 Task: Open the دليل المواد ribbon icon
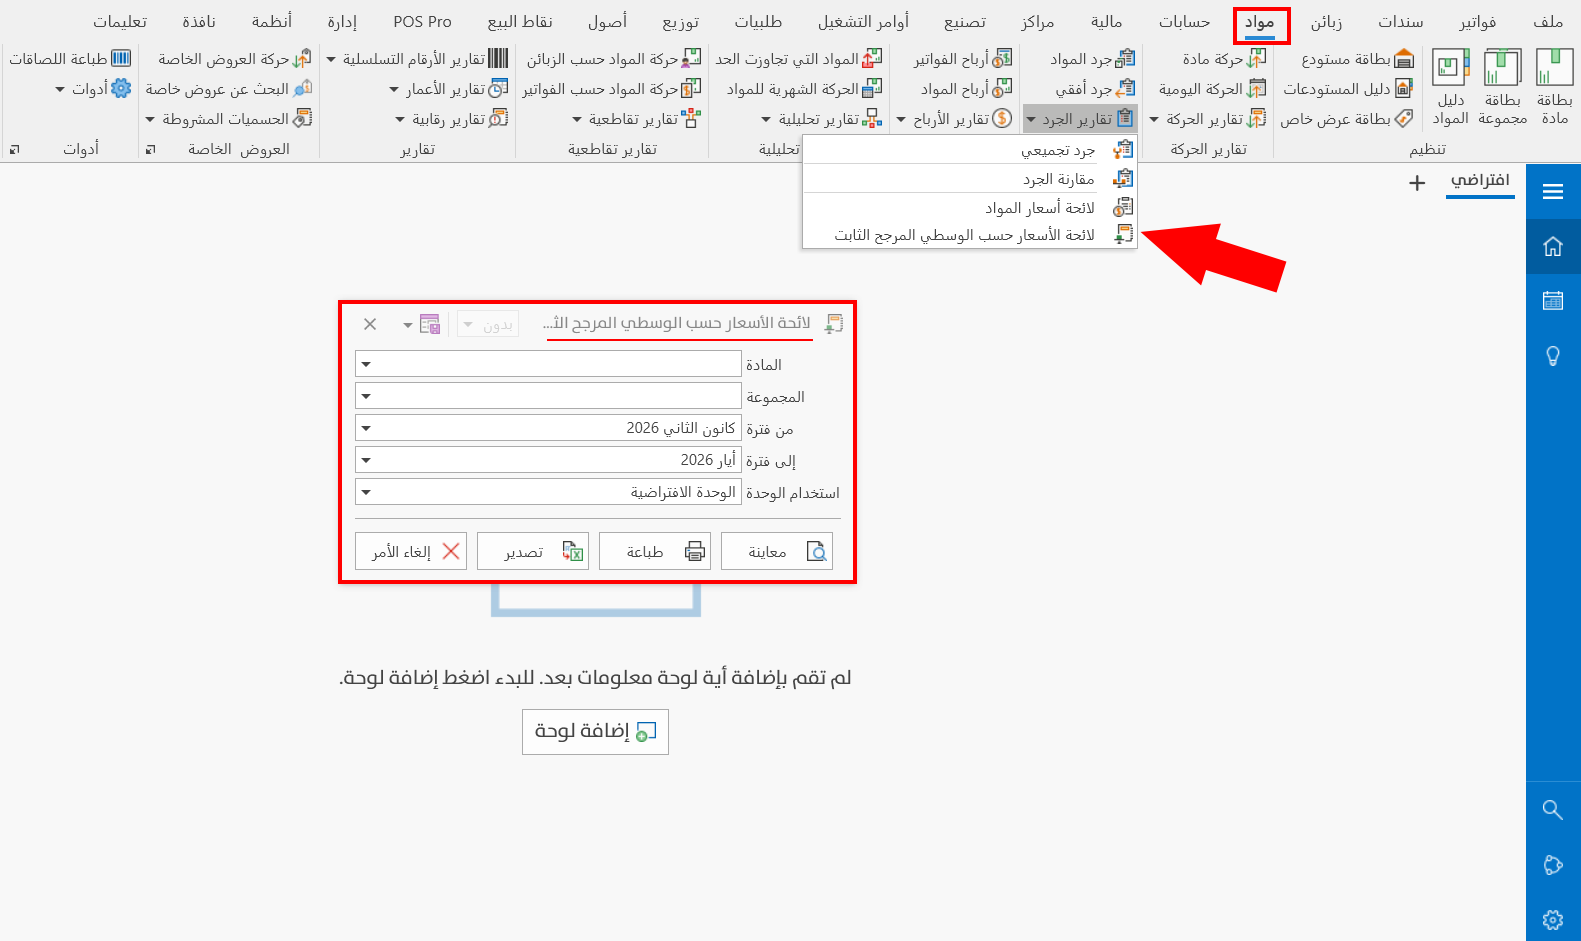click(x=1450, y=87)
